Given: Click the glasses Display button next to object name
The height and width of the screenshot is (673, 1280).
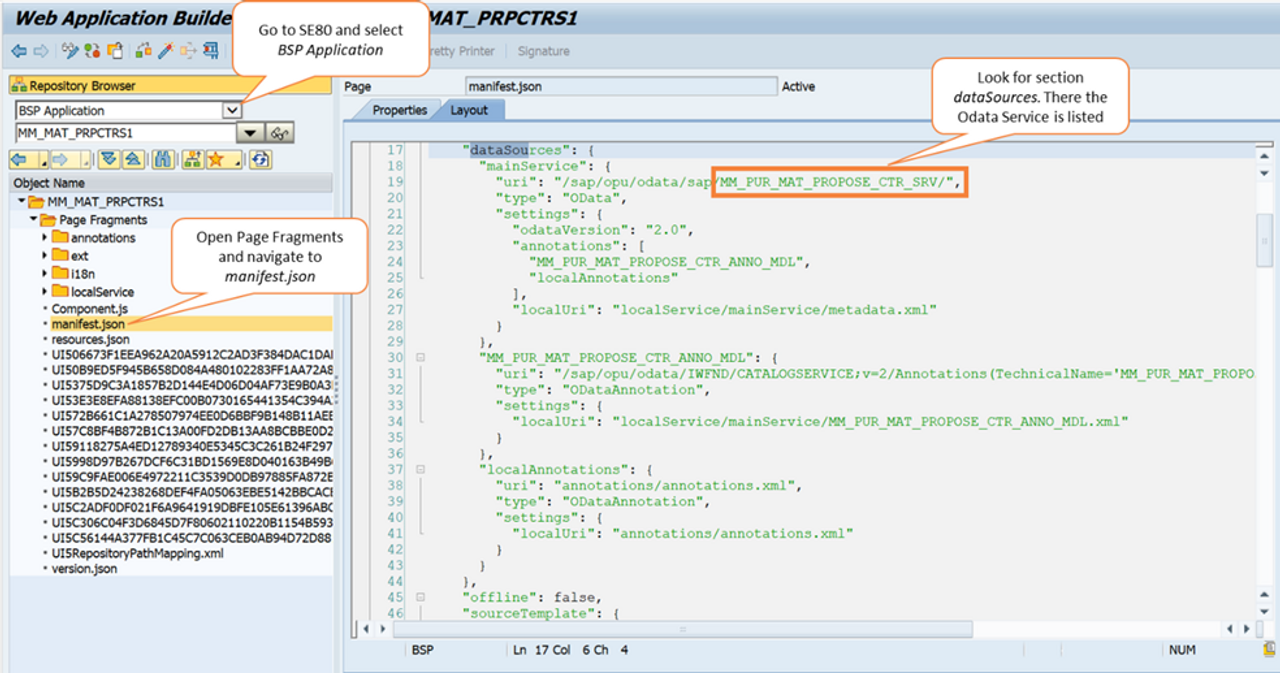Looking at the screenshot, I should [281, 133].
